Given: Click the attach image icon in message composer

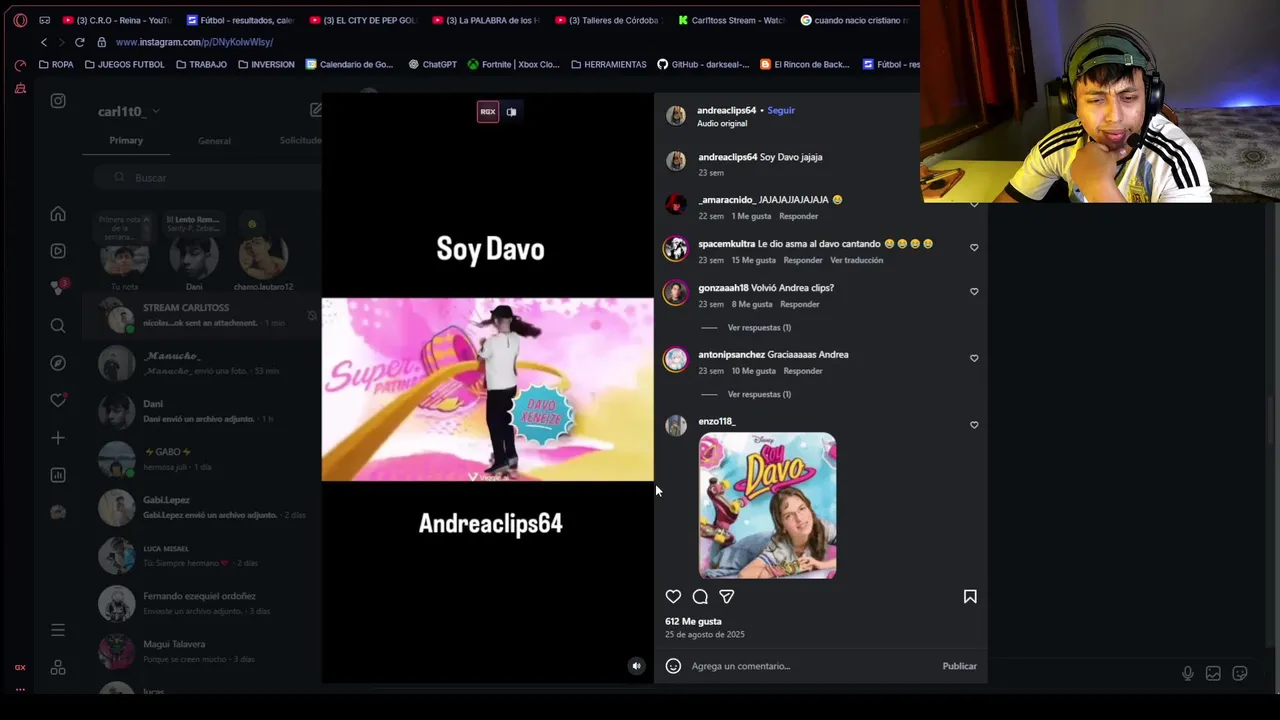Looking at the screenshot, I should click(x=1213, y=674).
